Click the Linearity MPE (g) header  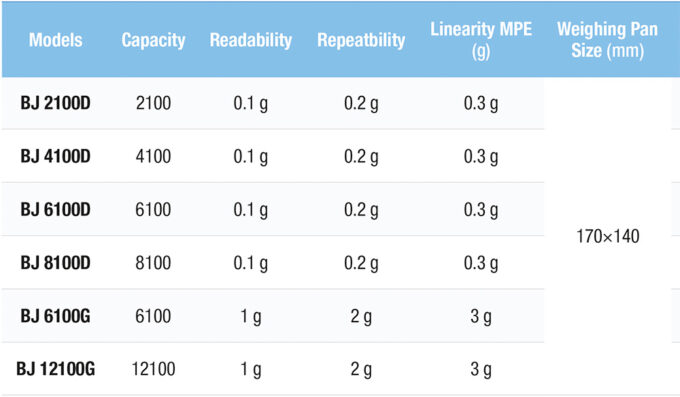(x=481, y=40)
